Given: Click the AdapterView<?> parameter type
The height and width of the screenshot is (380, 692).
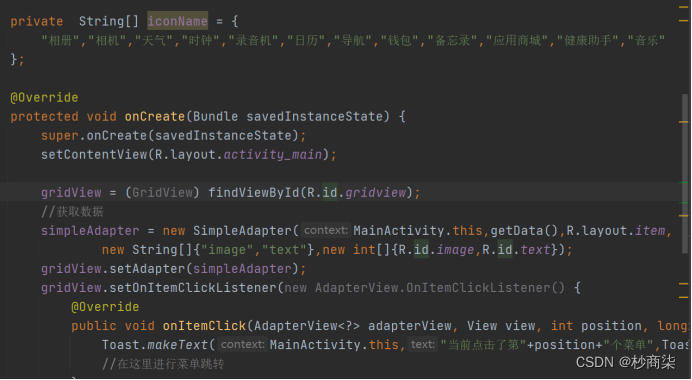Looking at the screenshot, I should point(307,326).
